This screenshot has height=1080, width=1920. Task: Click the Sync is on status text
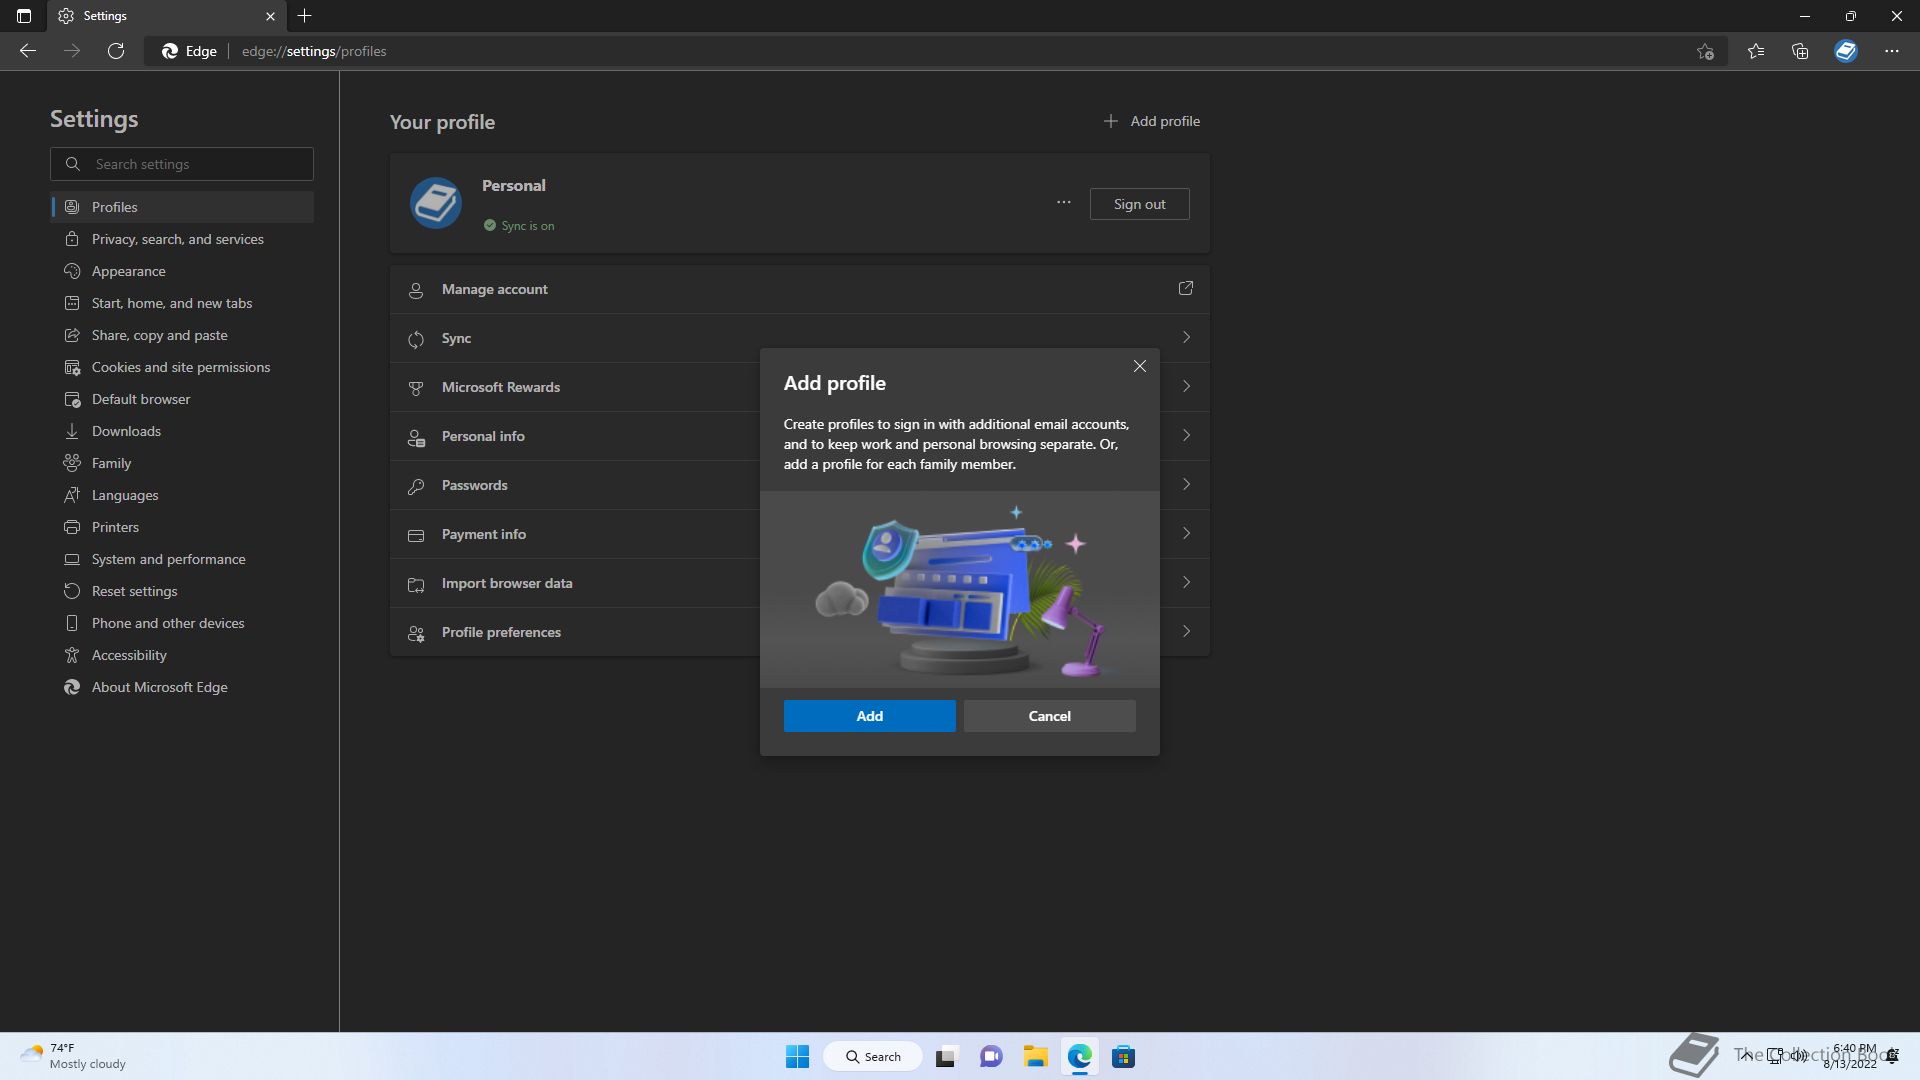(x=528, y=226)
